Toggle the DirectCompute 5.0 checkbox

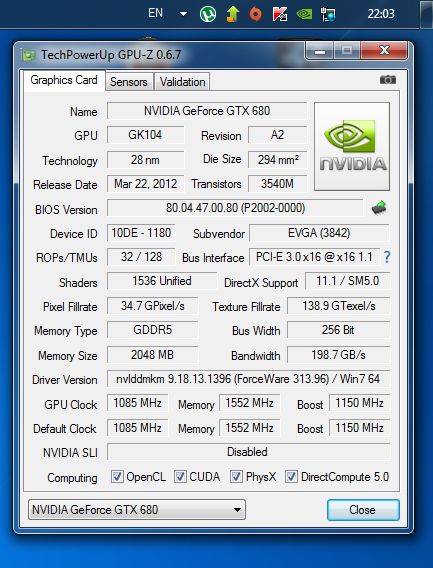coord(291,476)
